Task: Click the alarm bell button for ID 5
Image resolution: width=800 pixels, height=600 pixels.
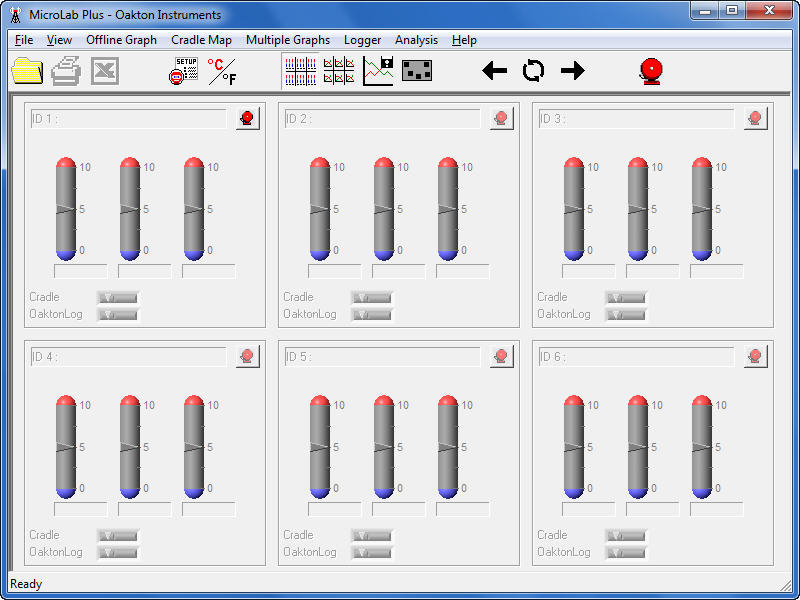Action: point(502,356)
